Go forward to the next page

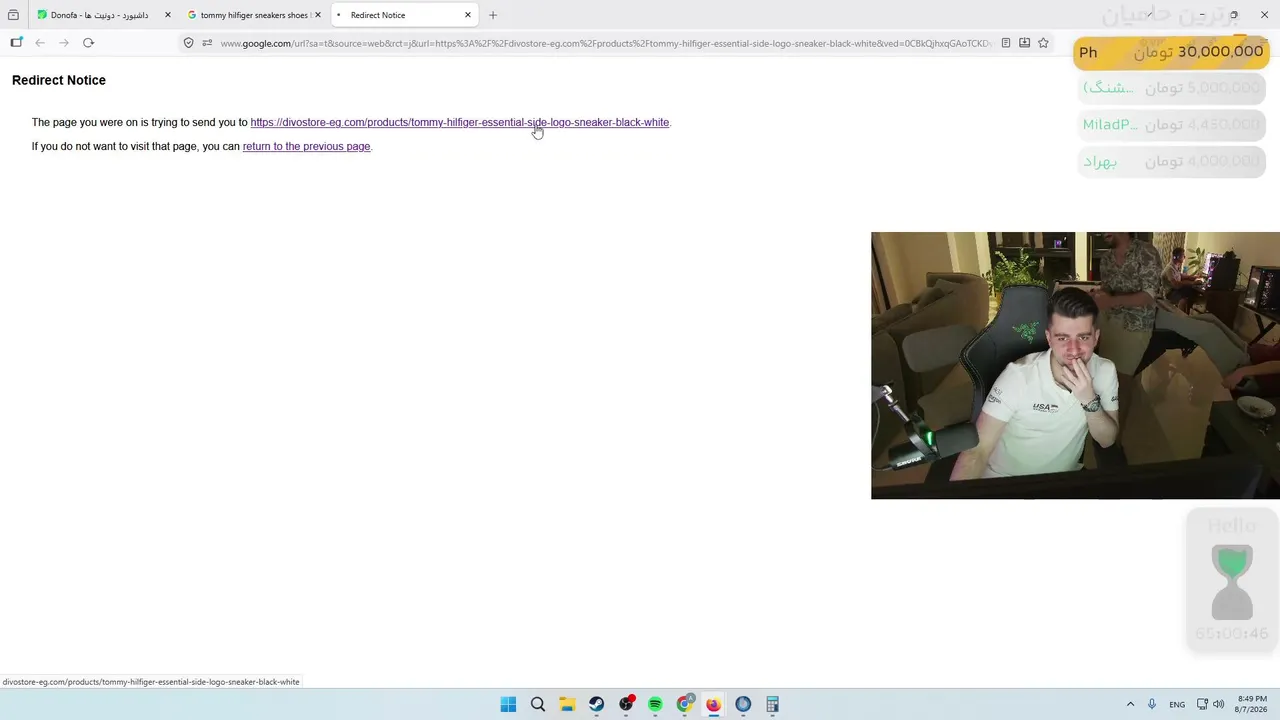tap(64, 43)
